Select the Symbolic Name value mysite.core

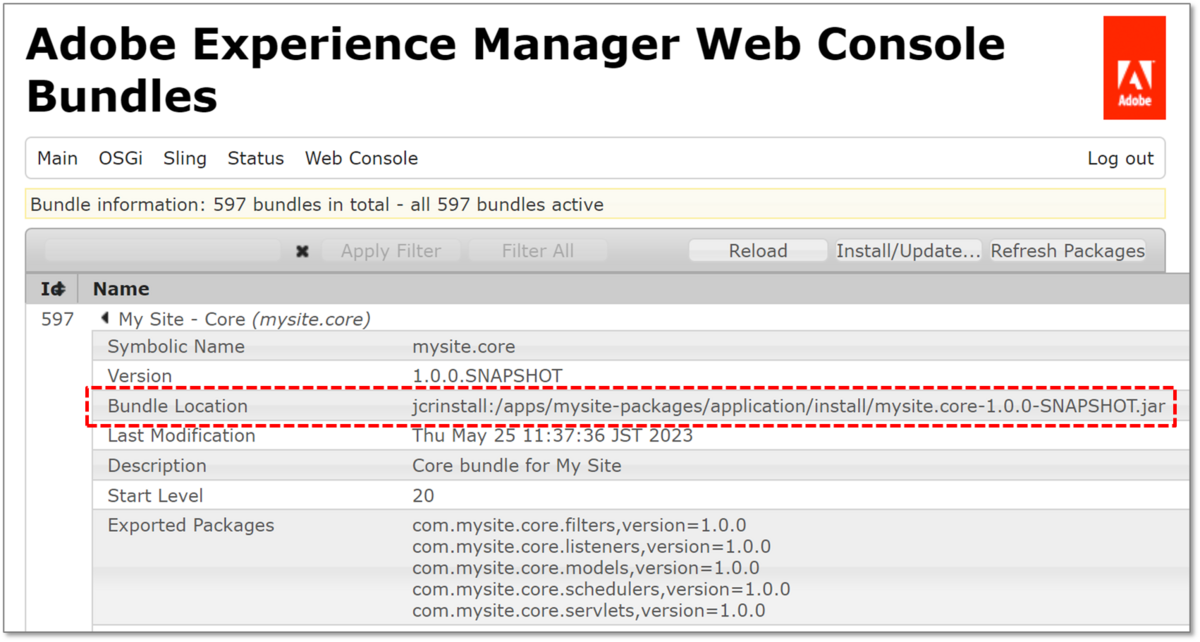[464, 347]
